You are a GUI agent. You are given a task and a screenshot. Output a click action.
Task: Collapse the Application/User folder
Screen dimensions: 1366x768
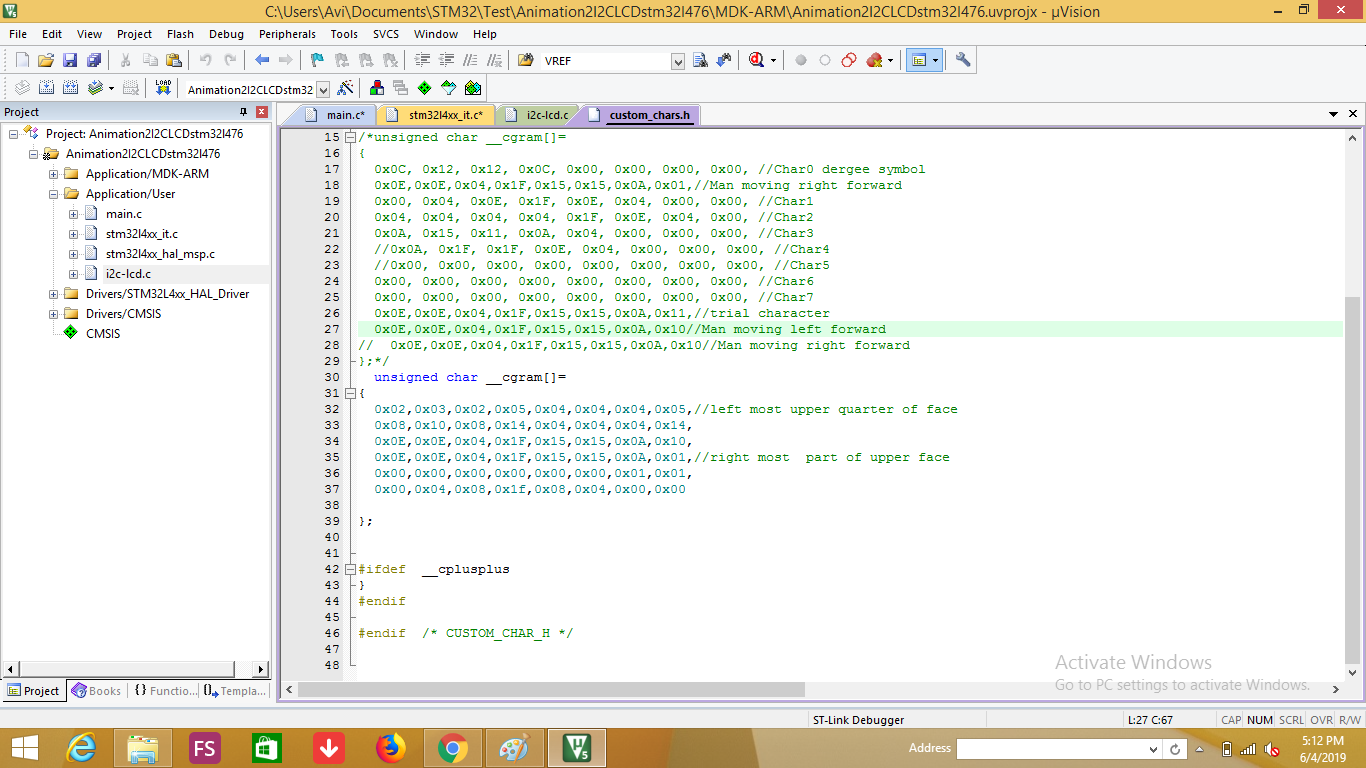[54, 194]
